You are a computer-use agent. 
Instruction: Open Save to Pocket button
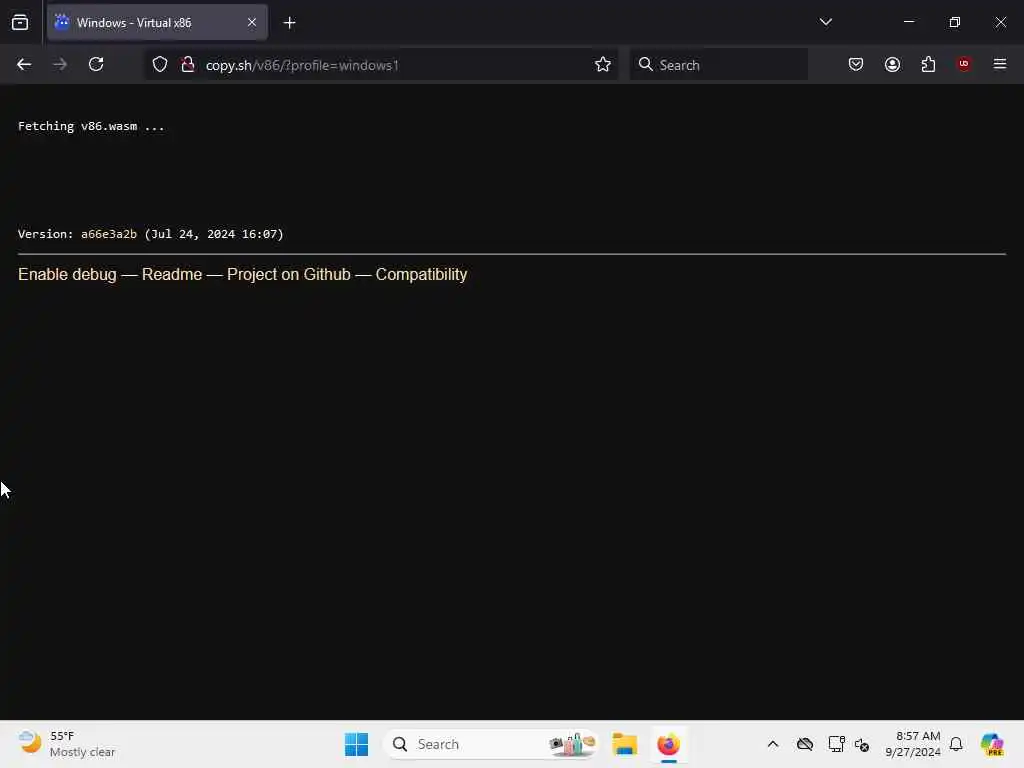point(856,64)
